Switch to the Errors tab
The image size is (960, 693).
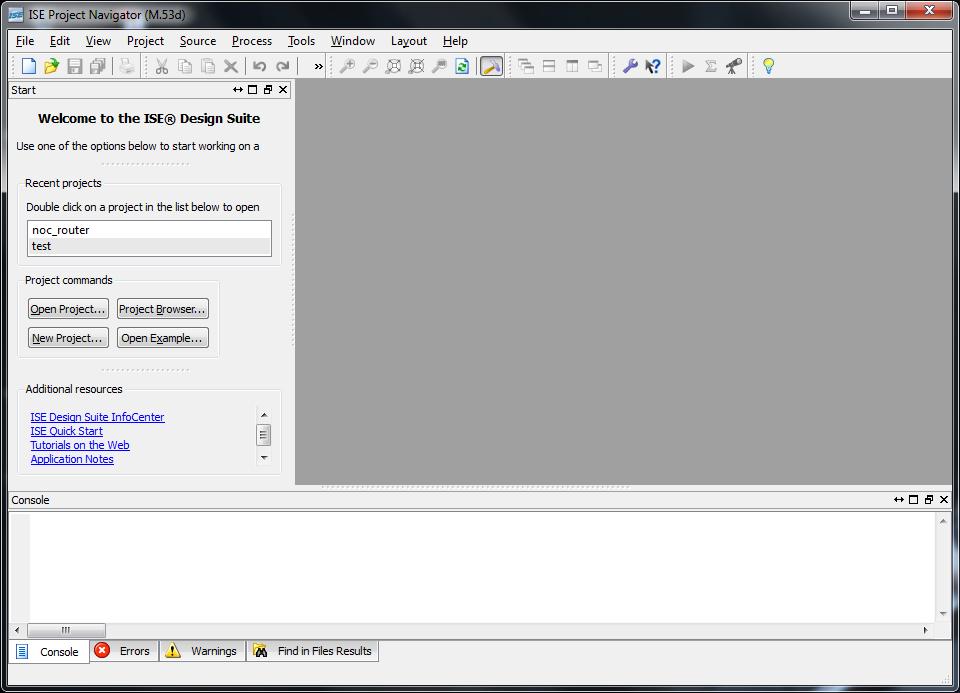point(124,651)
